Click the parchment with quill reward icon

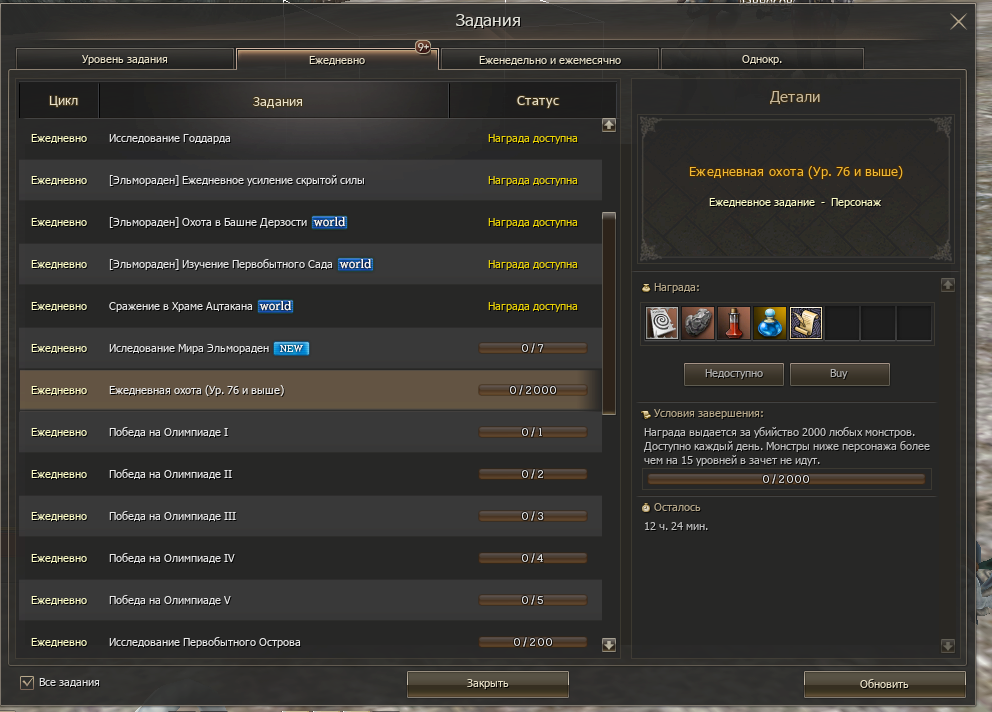806,323
